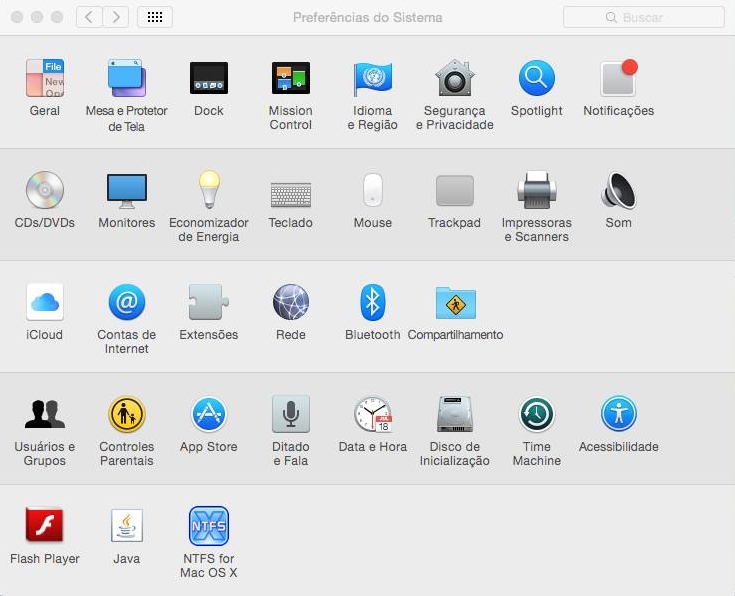Open Compartilhamento sharing settings

coord(455,303)
